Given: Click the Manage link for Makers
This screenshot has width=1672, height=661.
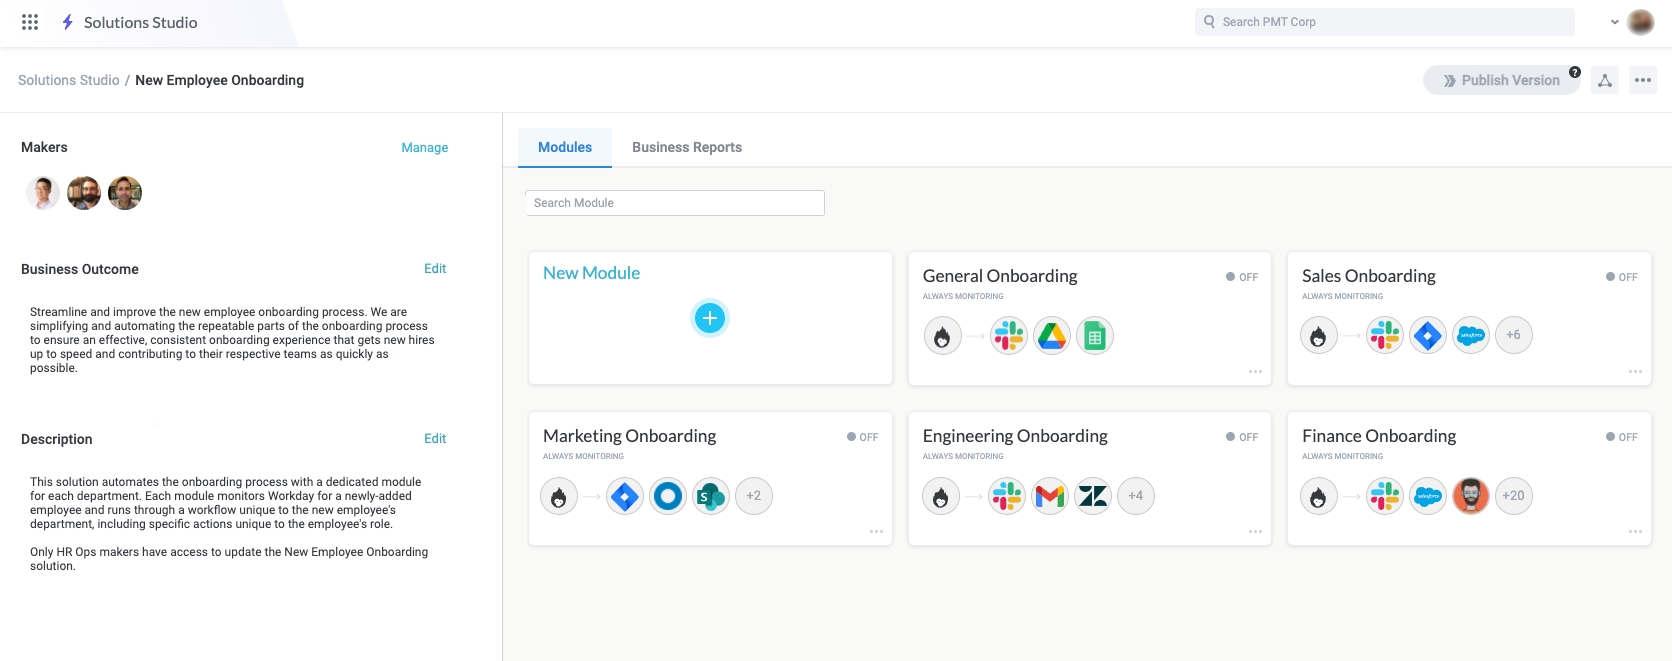Looking at the screenshot, I should [425, 147].
